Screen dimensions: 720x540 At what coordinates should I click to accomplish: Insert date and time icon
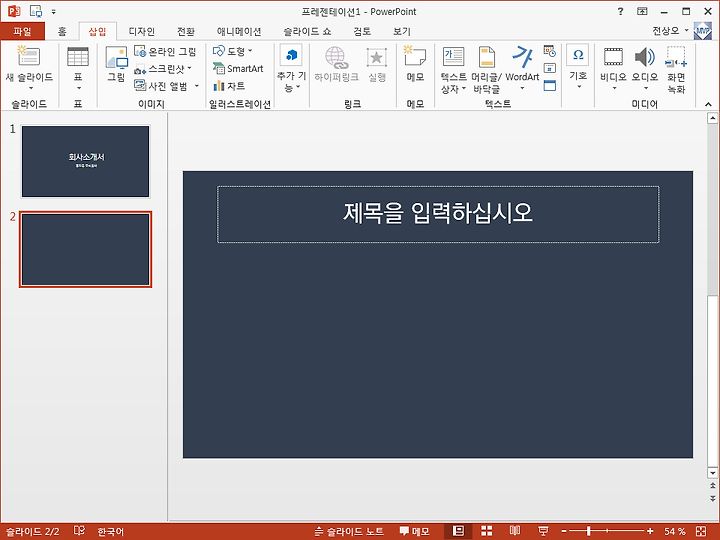pyautogui.click(x=550, y=51)
